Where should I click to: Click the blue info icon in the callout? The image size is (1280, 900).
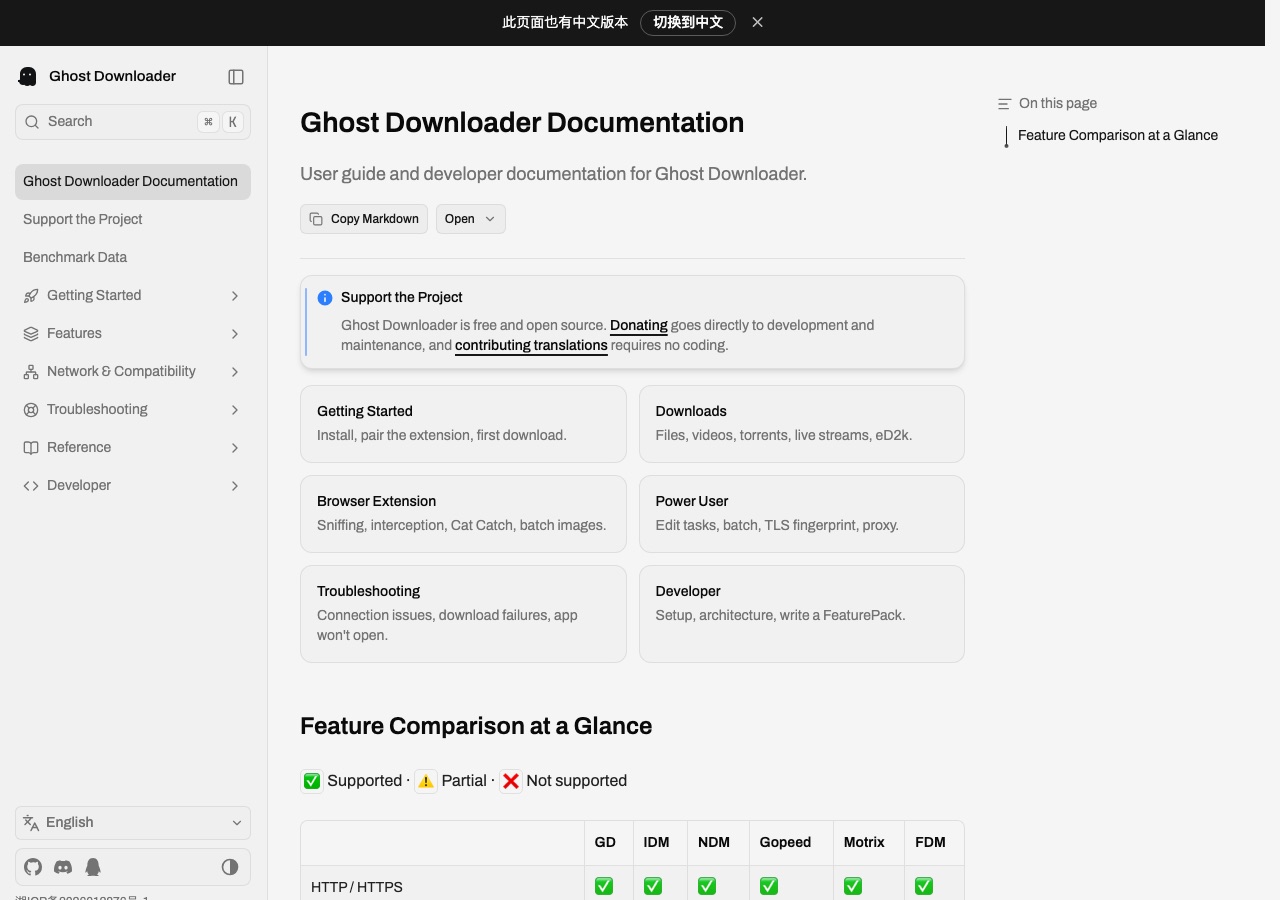tap(325, 297)
